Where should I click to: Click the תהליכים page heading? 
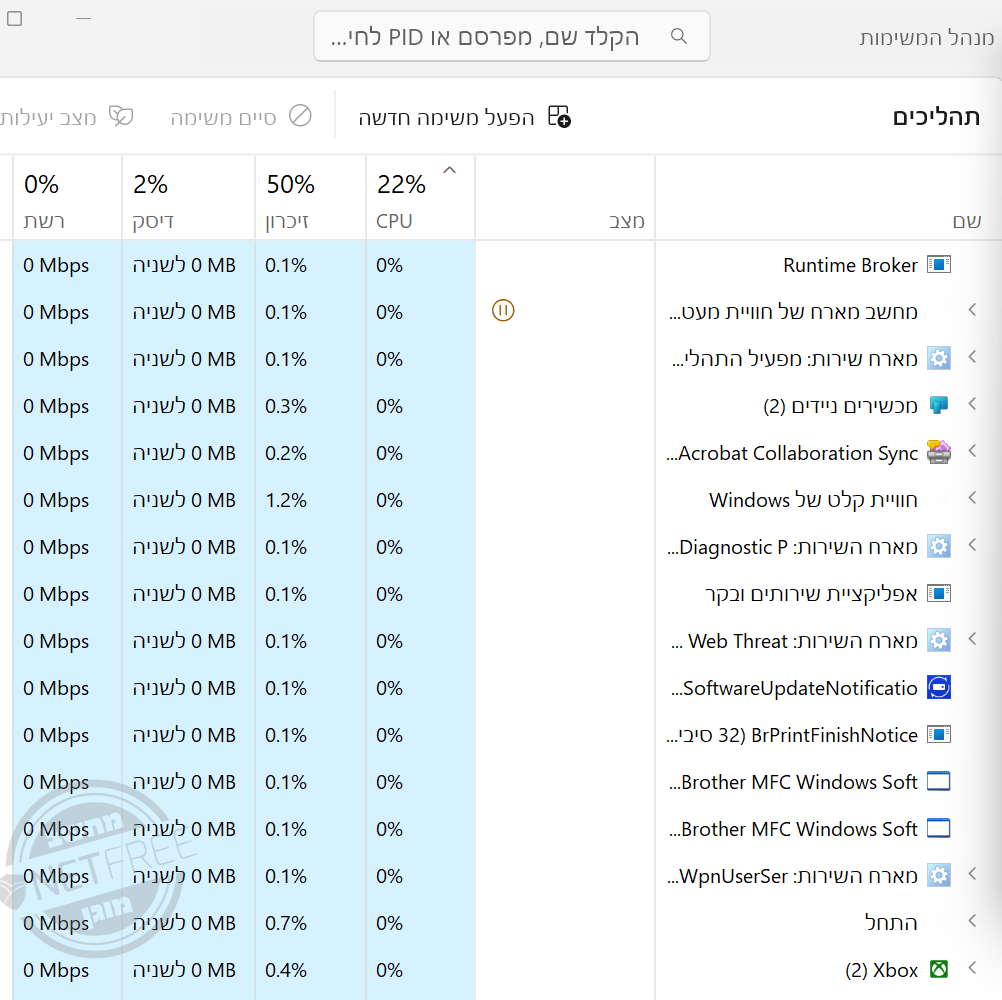click(936, 117)
